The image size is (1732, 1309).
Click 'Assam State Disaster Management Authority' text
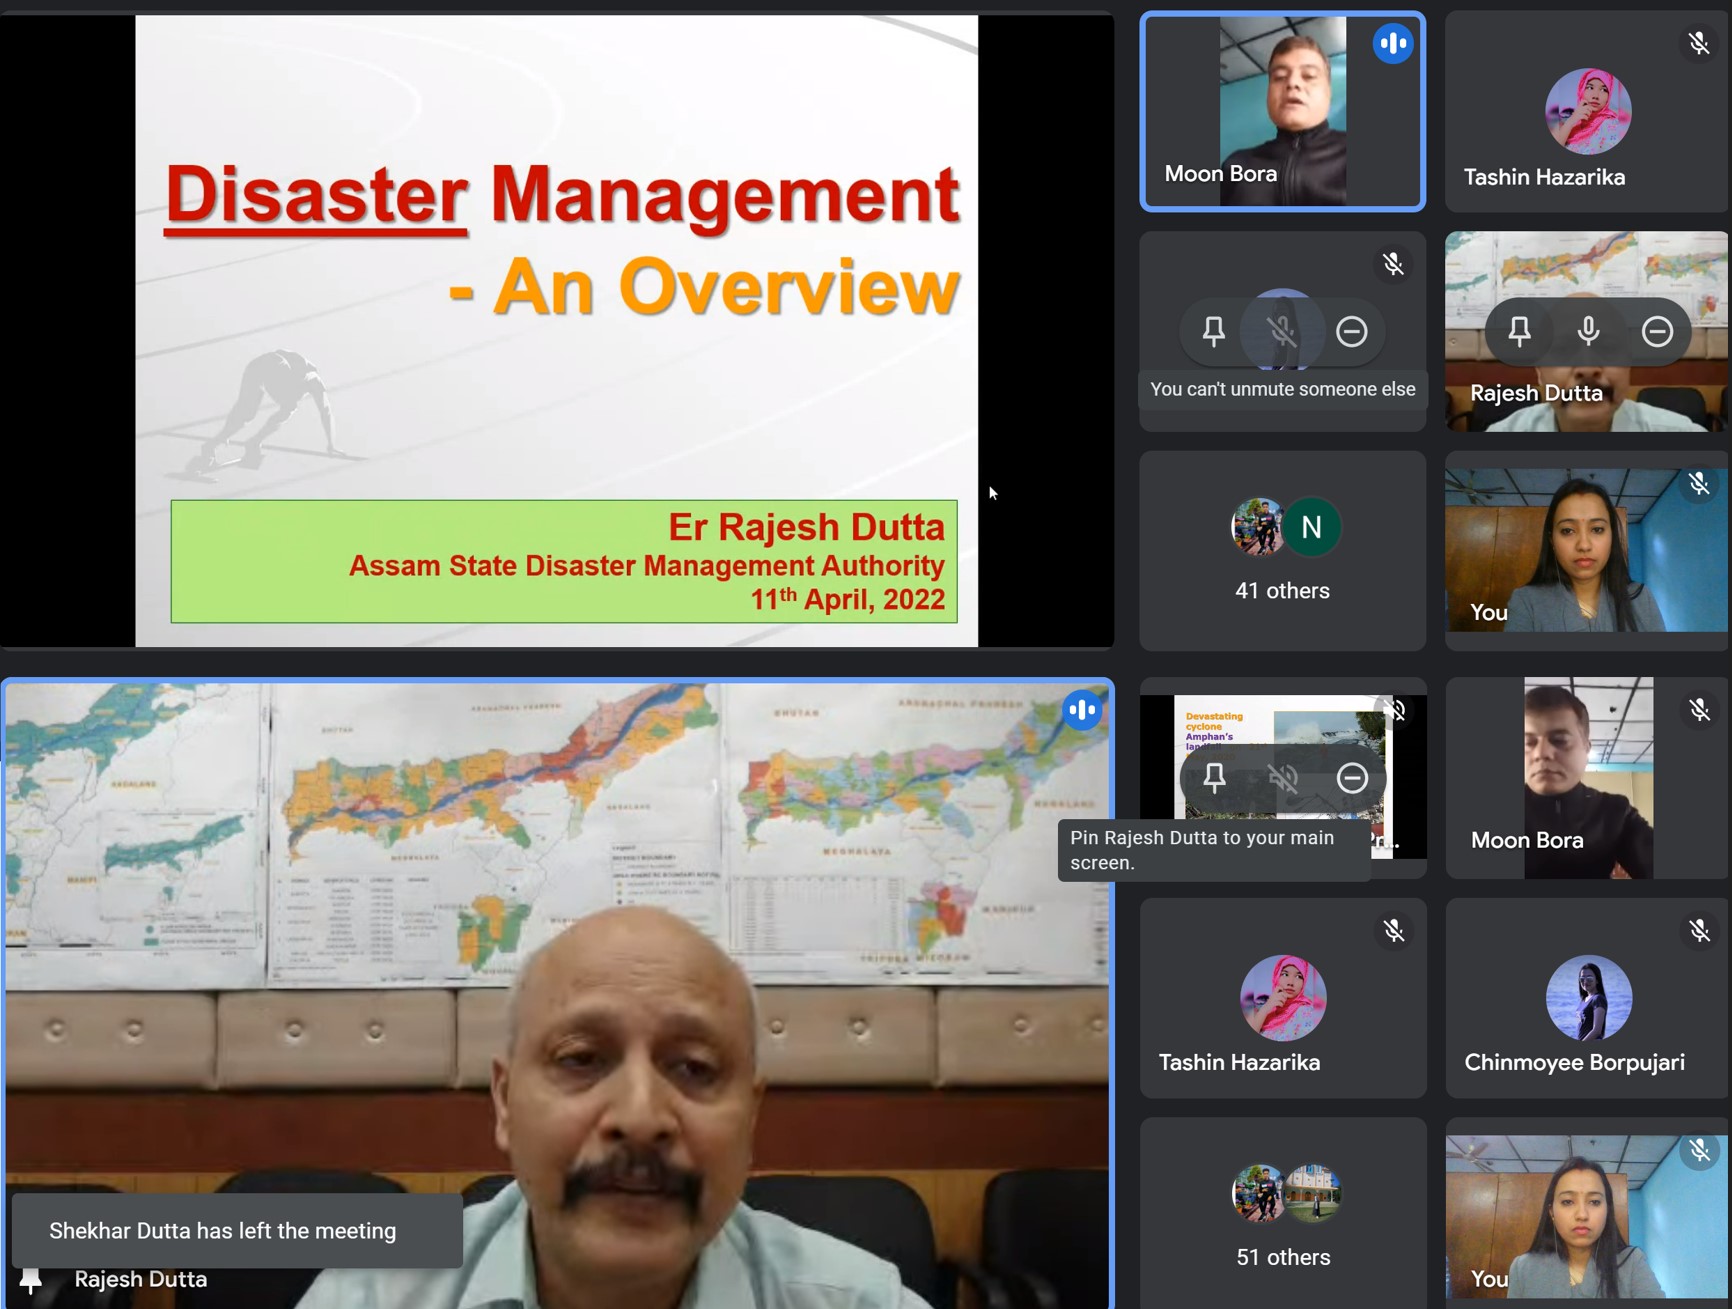pyautogui.click(x=646, y=566)
